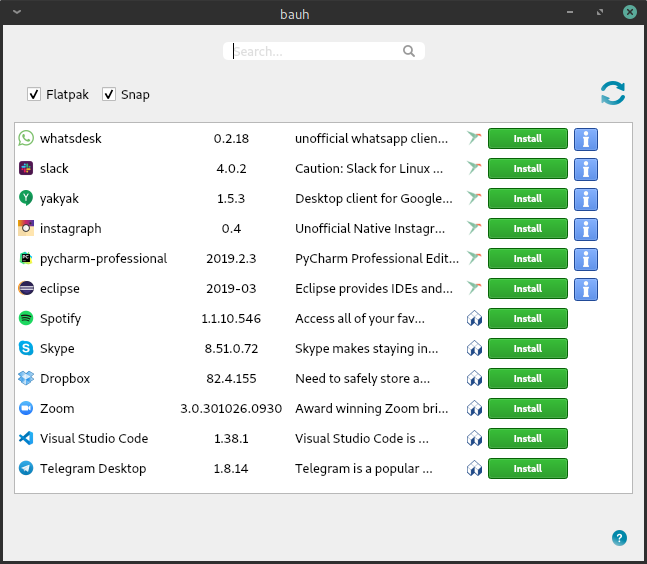647x564 pixels.
Task: Click the eclipse info icon
Action: [x=586, y=289]
